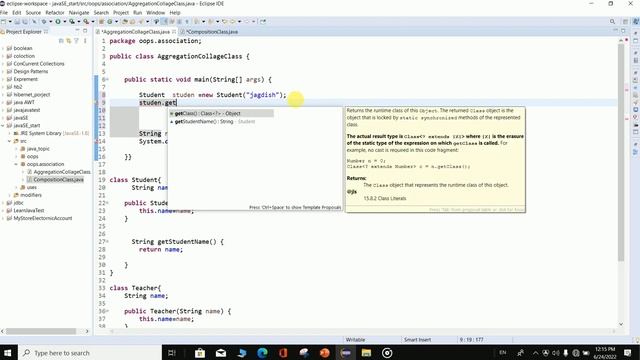Click the Project Explorer horizontal scrollbar
The width and height of the screenshot is (640, 360).
[x=41, y=331]
